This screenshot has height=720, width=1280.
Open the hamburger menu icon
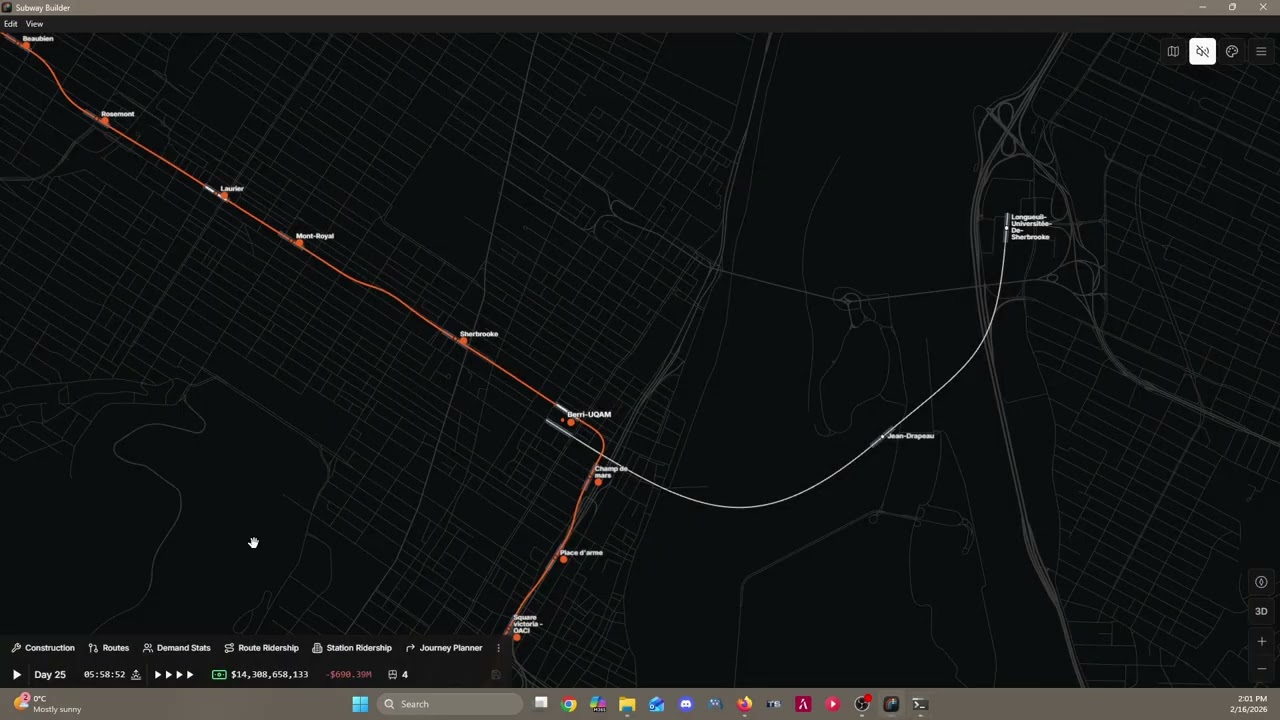click(1261, 52)
